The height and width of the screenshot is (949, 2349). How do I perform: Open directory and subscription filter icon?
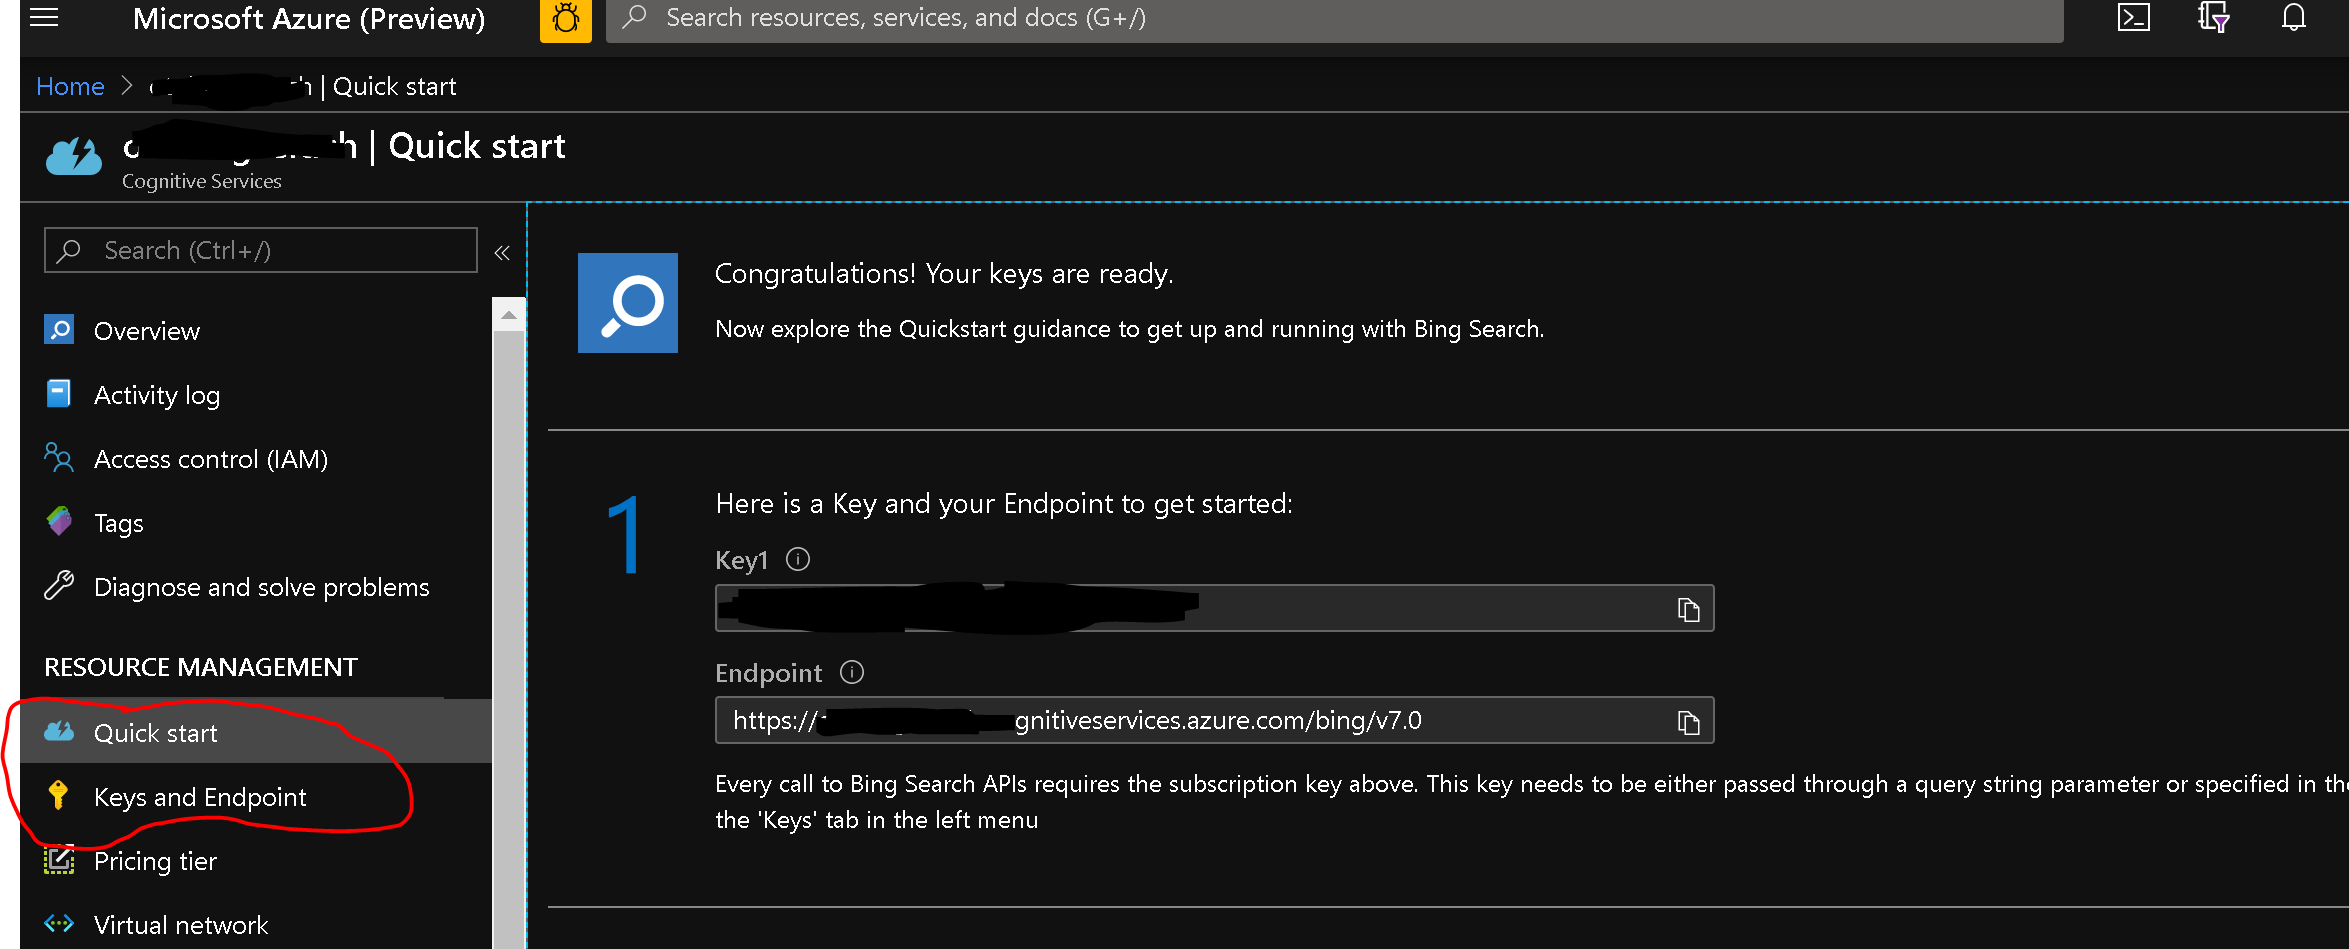tap(2213, 18)
